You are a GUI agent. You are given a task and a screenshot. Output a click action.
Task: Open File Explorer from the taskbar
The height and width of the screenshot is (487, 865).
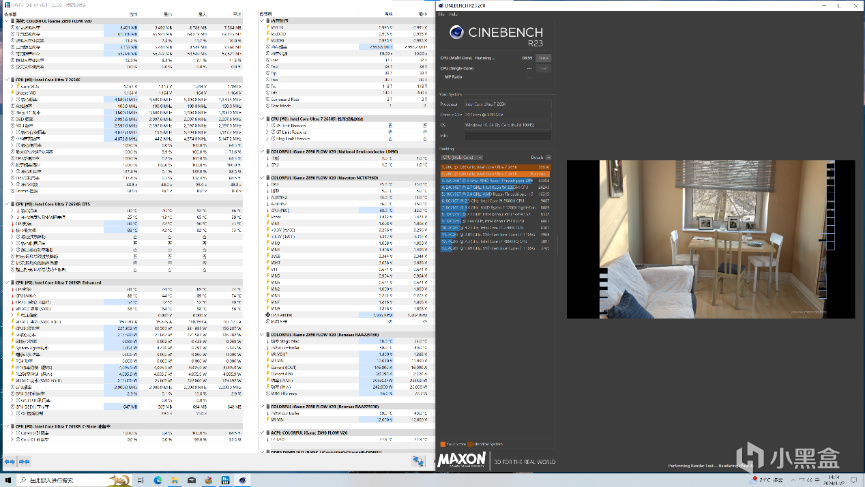pos(174,480)
